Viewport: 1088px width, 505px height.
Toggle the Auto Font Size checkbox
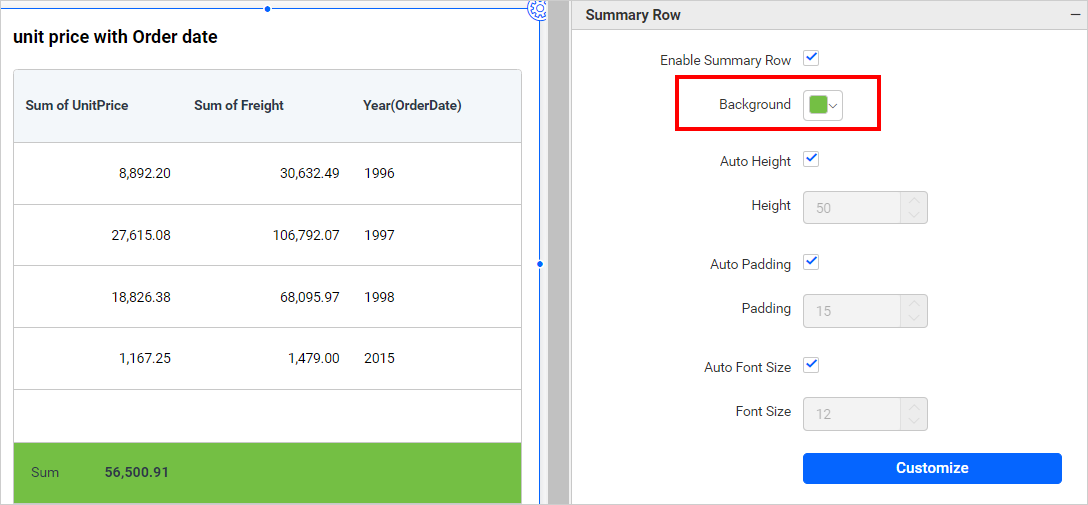[x=812, y=366]
